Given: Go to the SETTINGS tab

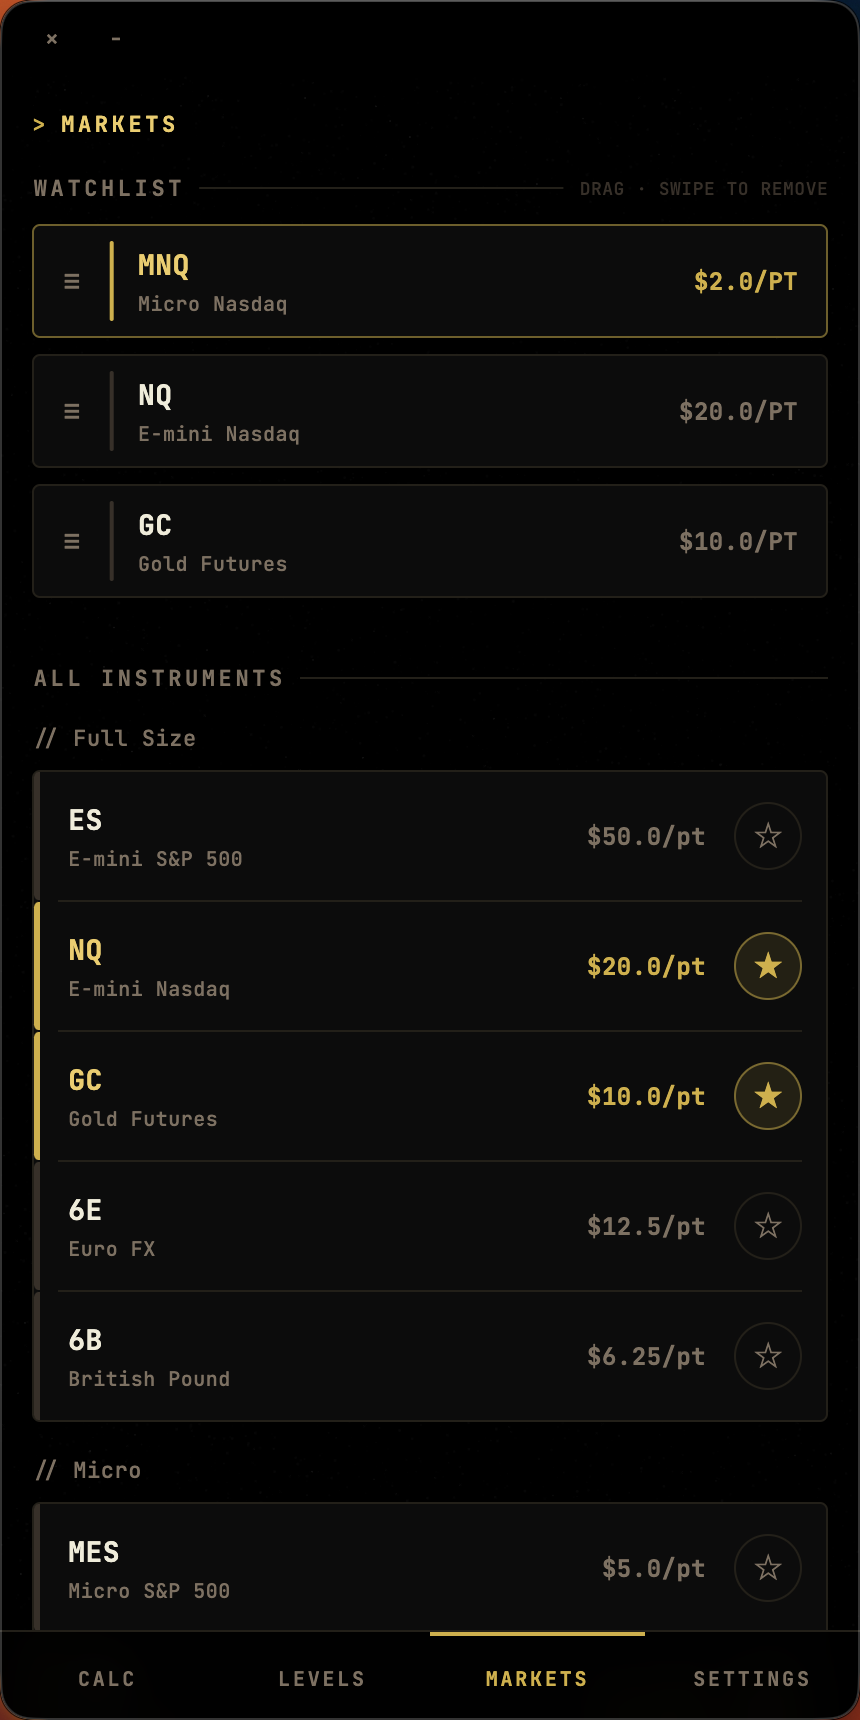Looking at the screenshot, I should pyautogui.click(x=751, y=1679).
